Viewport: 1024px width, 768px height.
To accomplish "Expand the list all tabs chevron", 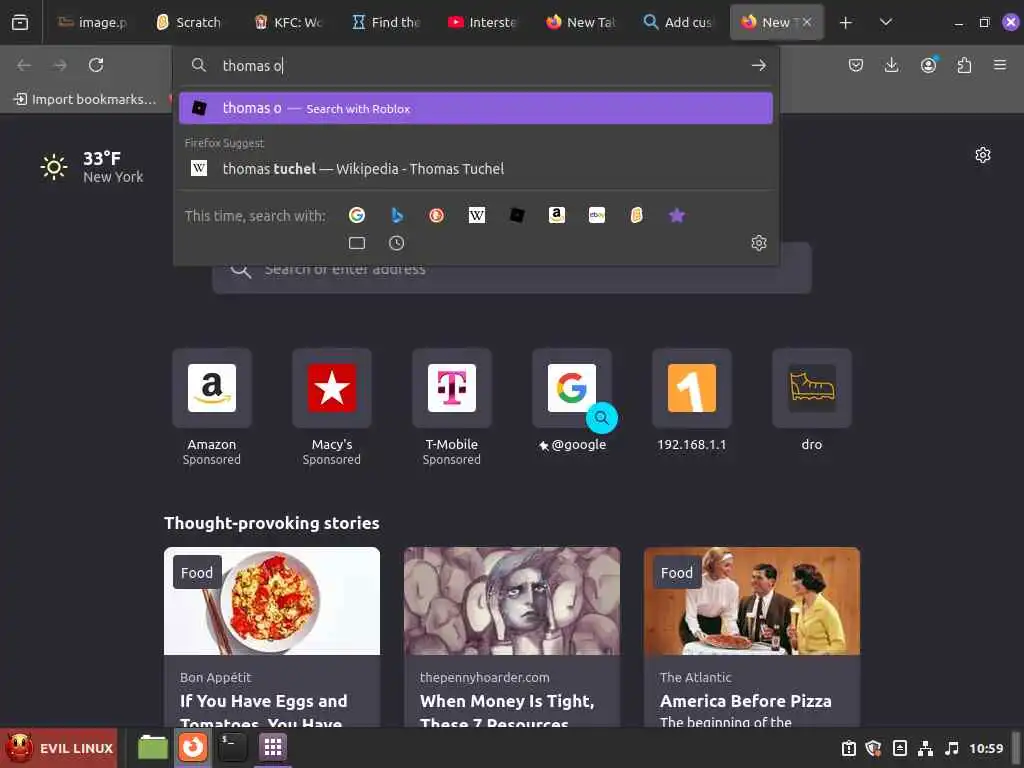I will click(x=886, y=22).
